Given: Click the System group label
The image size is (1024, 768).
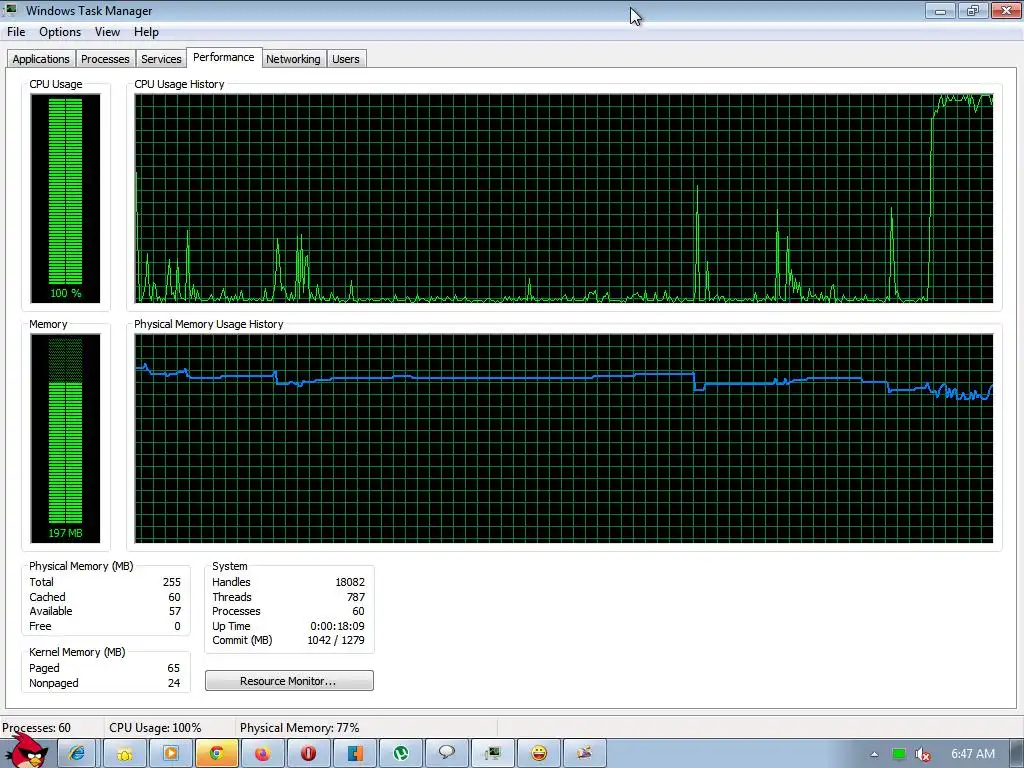Looking at the screenshot, I should (x=230, y=566).
